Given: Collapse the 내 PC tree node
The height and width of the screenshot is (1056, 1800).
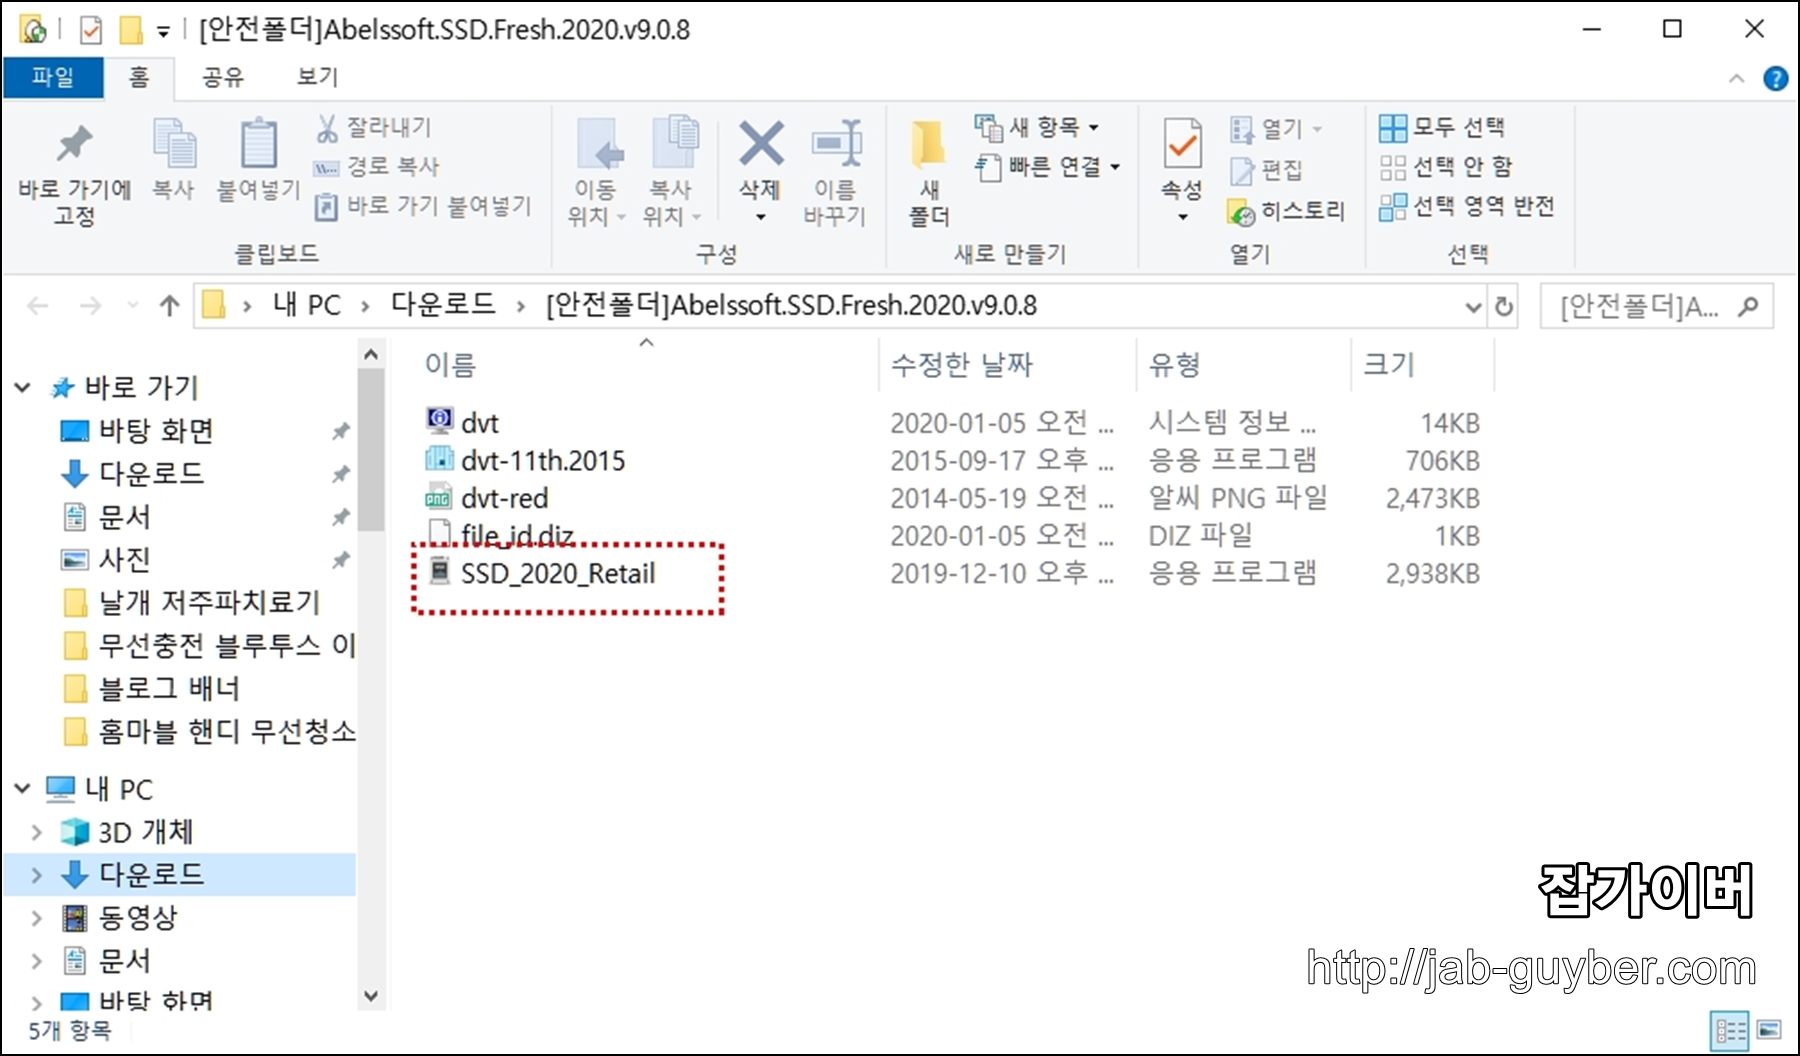Looking at the screenshot, I should tap(23, 789).
